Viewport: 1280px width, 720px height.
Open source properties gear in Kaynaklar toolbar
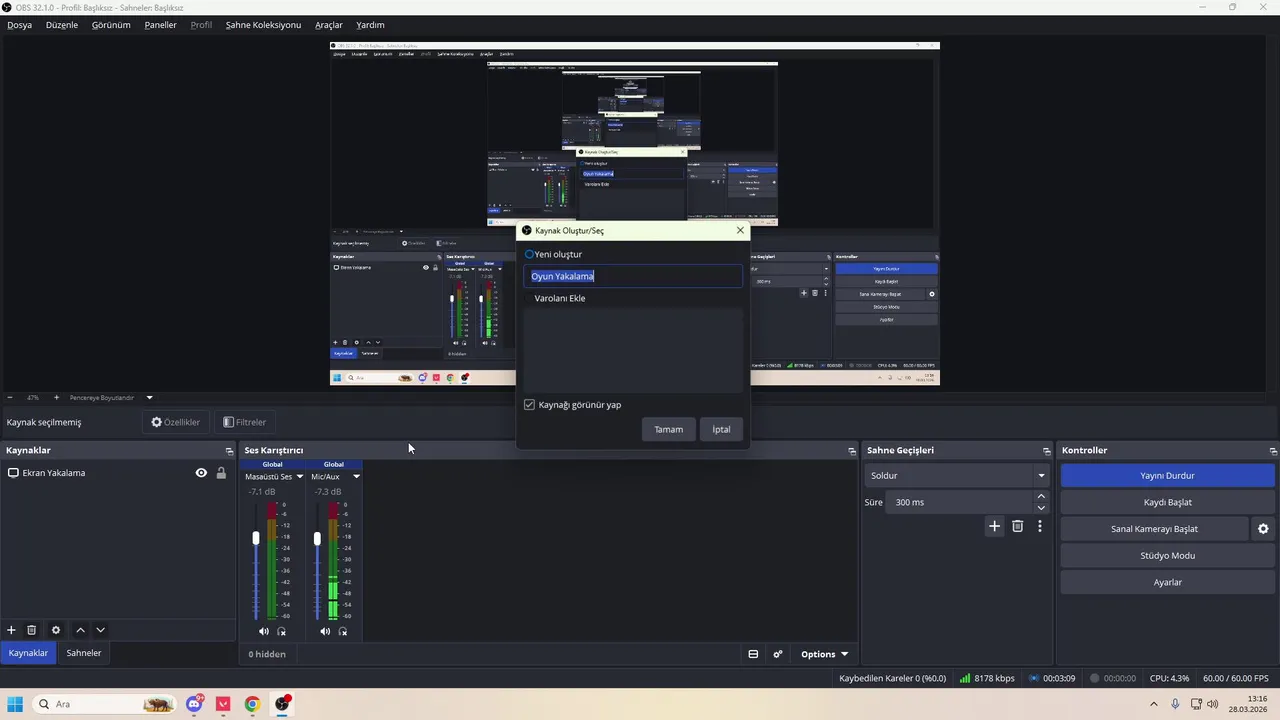point(56,630)
